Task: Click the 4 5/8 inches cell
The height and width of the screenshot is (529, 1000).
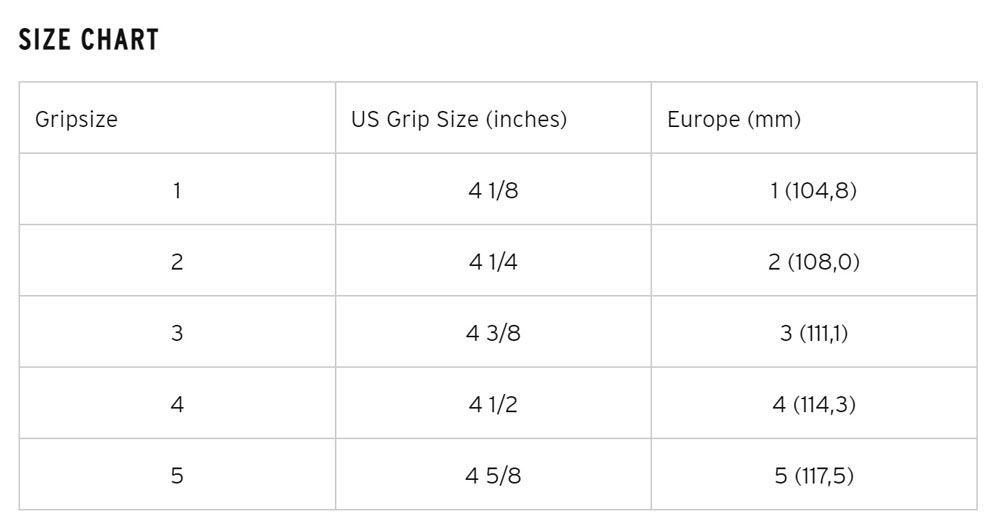Action: click(494, 475)
